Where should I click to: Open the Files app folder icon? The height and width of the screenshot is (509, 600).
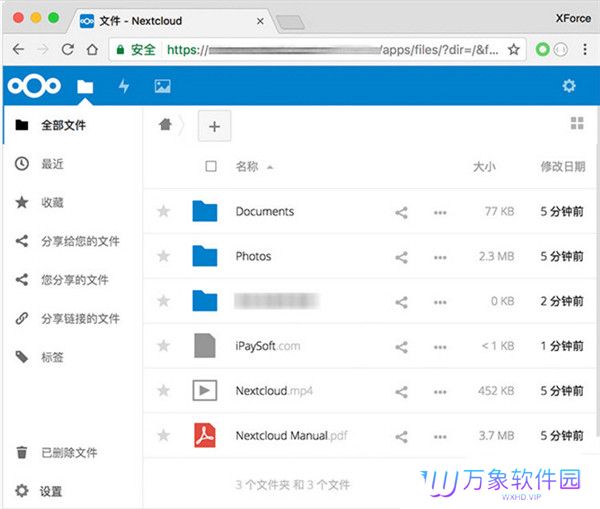[x=85, y=86]
